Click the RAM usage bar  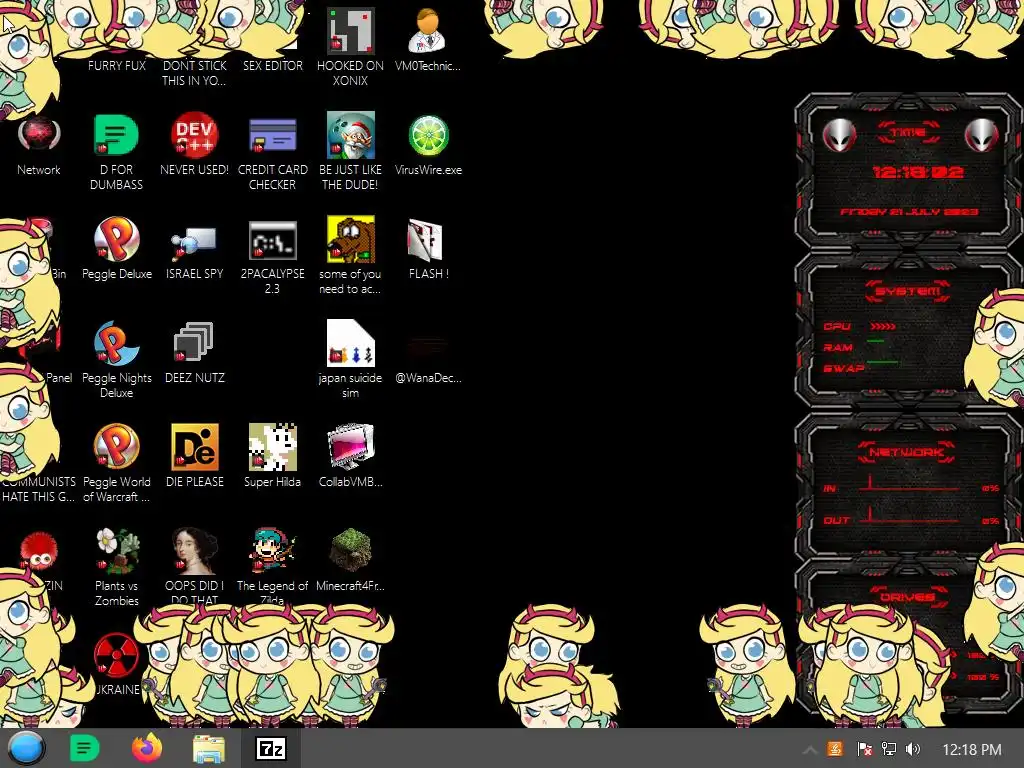[876, 341]
